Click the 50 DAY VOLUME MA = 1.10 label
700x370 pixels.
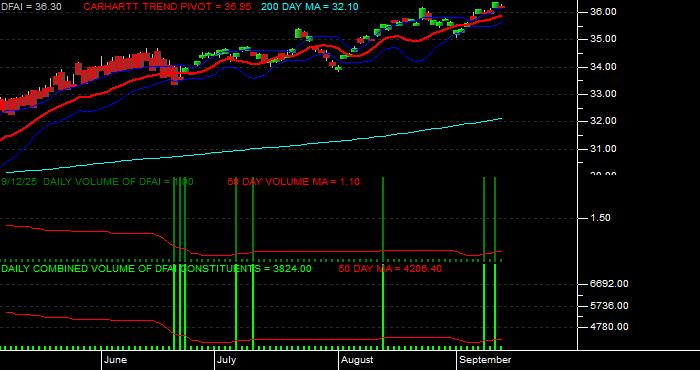click(x=293, y=182)
